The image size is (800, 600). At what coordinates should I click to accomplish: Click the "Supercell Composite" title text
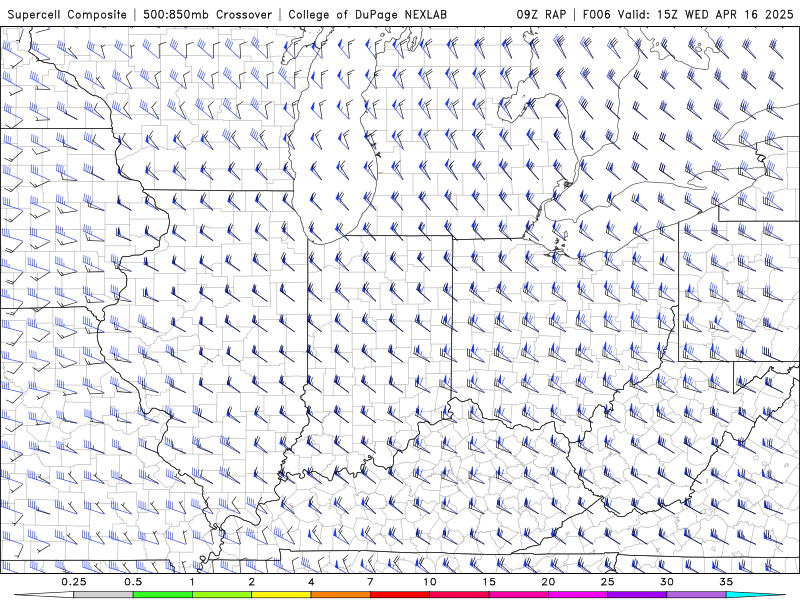[x=67, y=14]
